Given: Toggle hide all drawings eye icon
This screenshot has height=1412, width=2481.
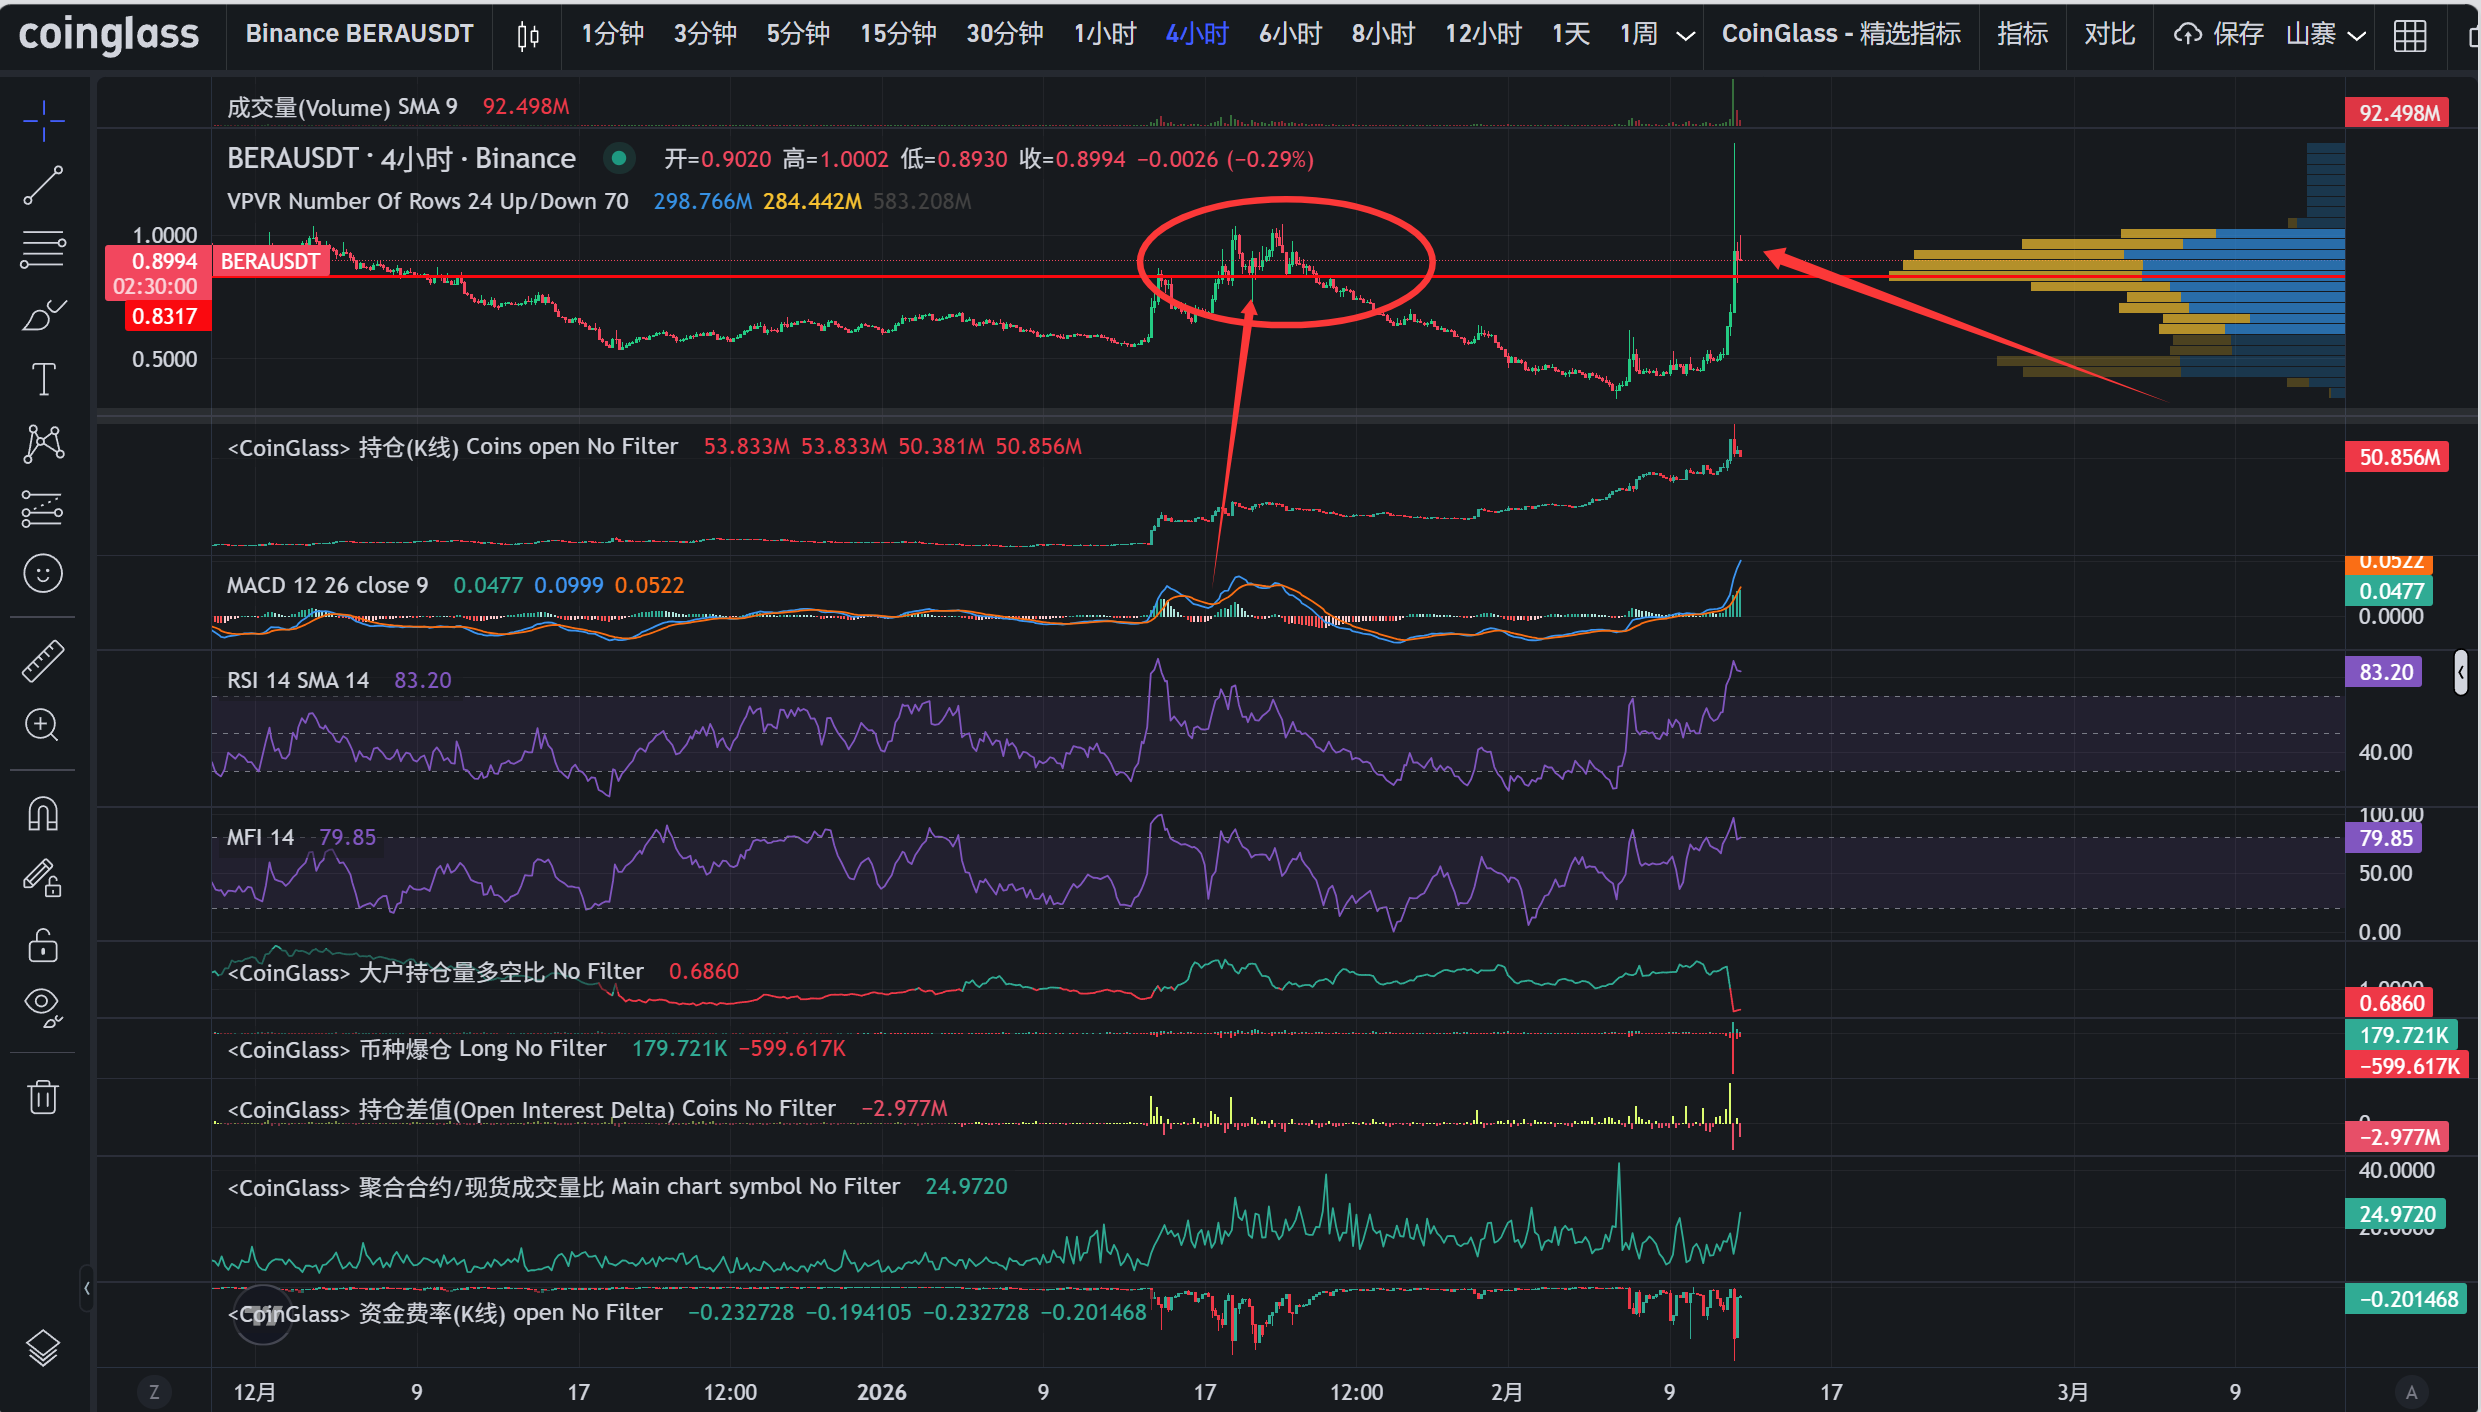Looking at the screenshot, I should tap(43, 1005).
